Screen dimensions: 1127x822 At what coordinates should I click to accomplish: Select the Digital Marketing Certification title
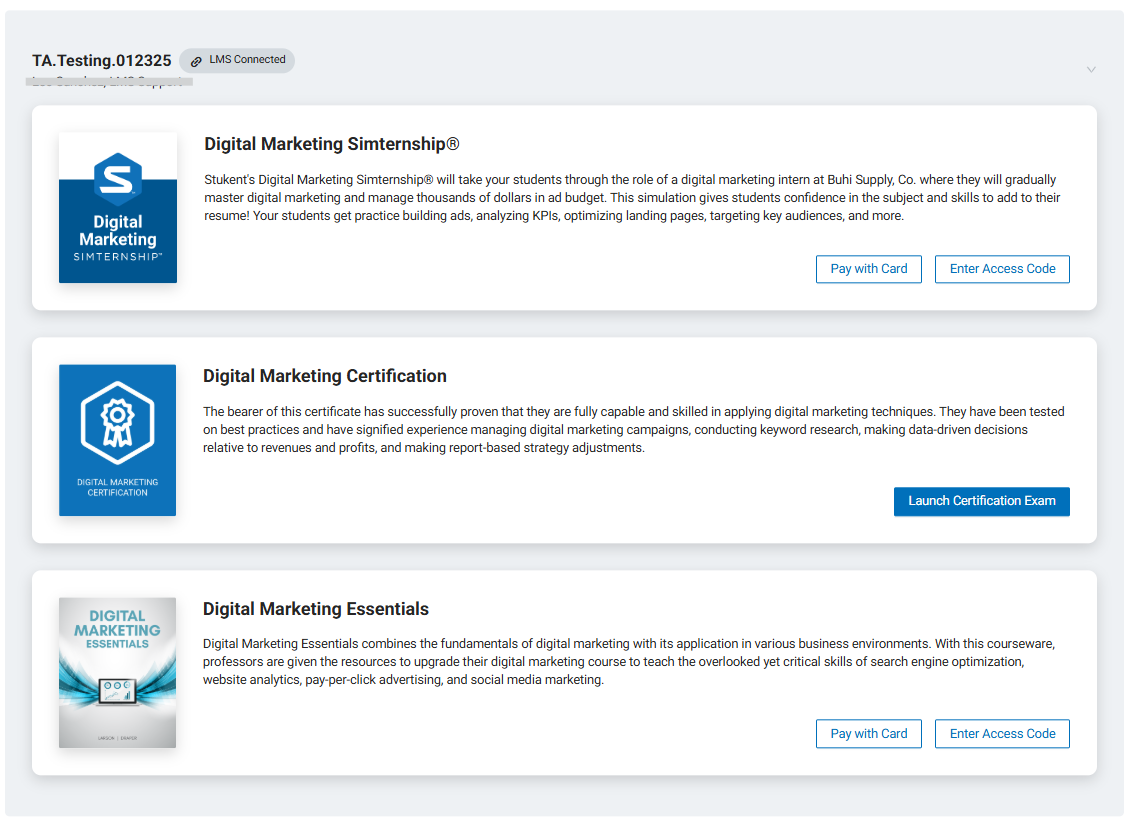point(325,376)
